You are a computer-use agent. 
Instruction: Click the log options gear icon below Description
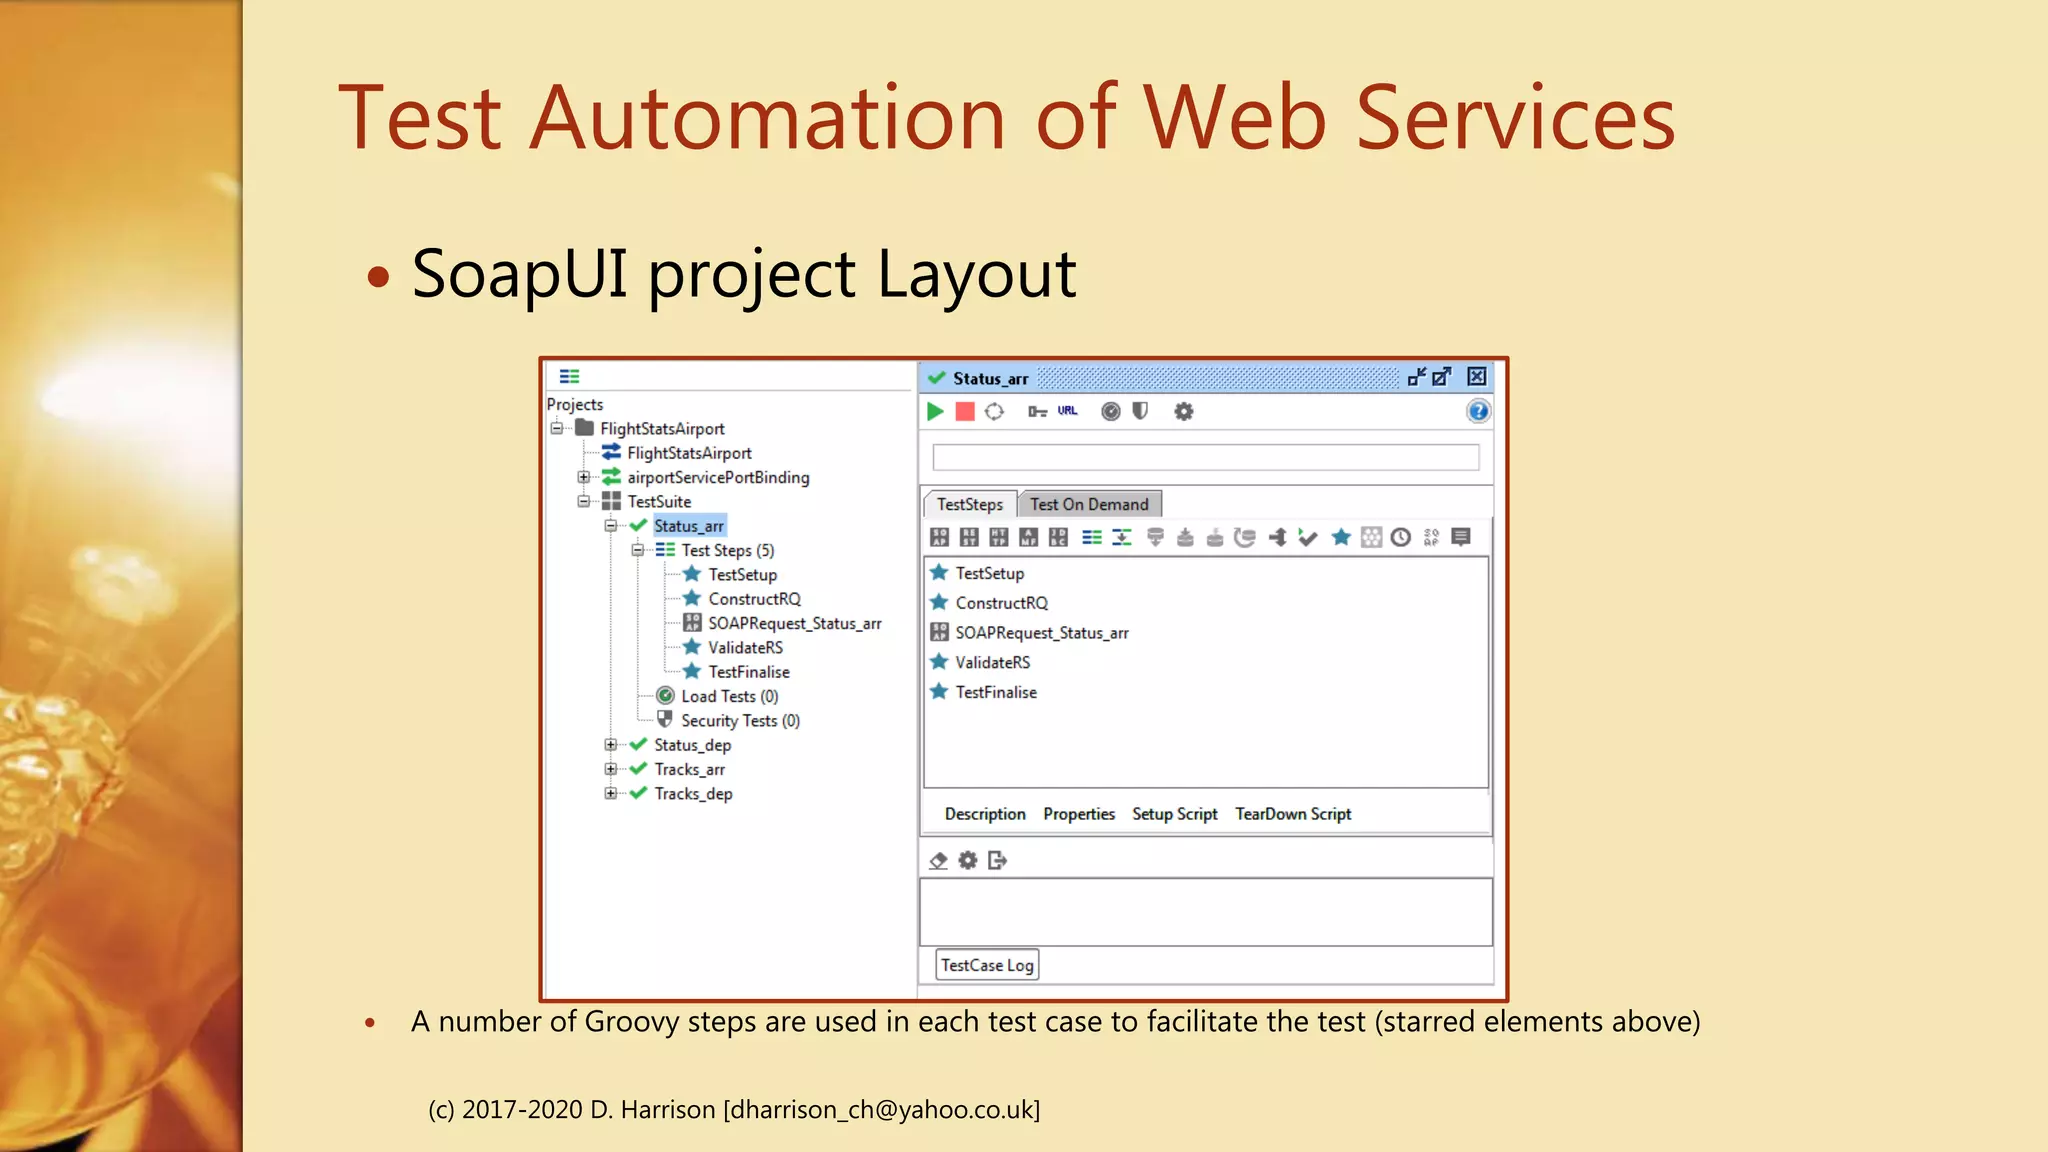(967, 860)
